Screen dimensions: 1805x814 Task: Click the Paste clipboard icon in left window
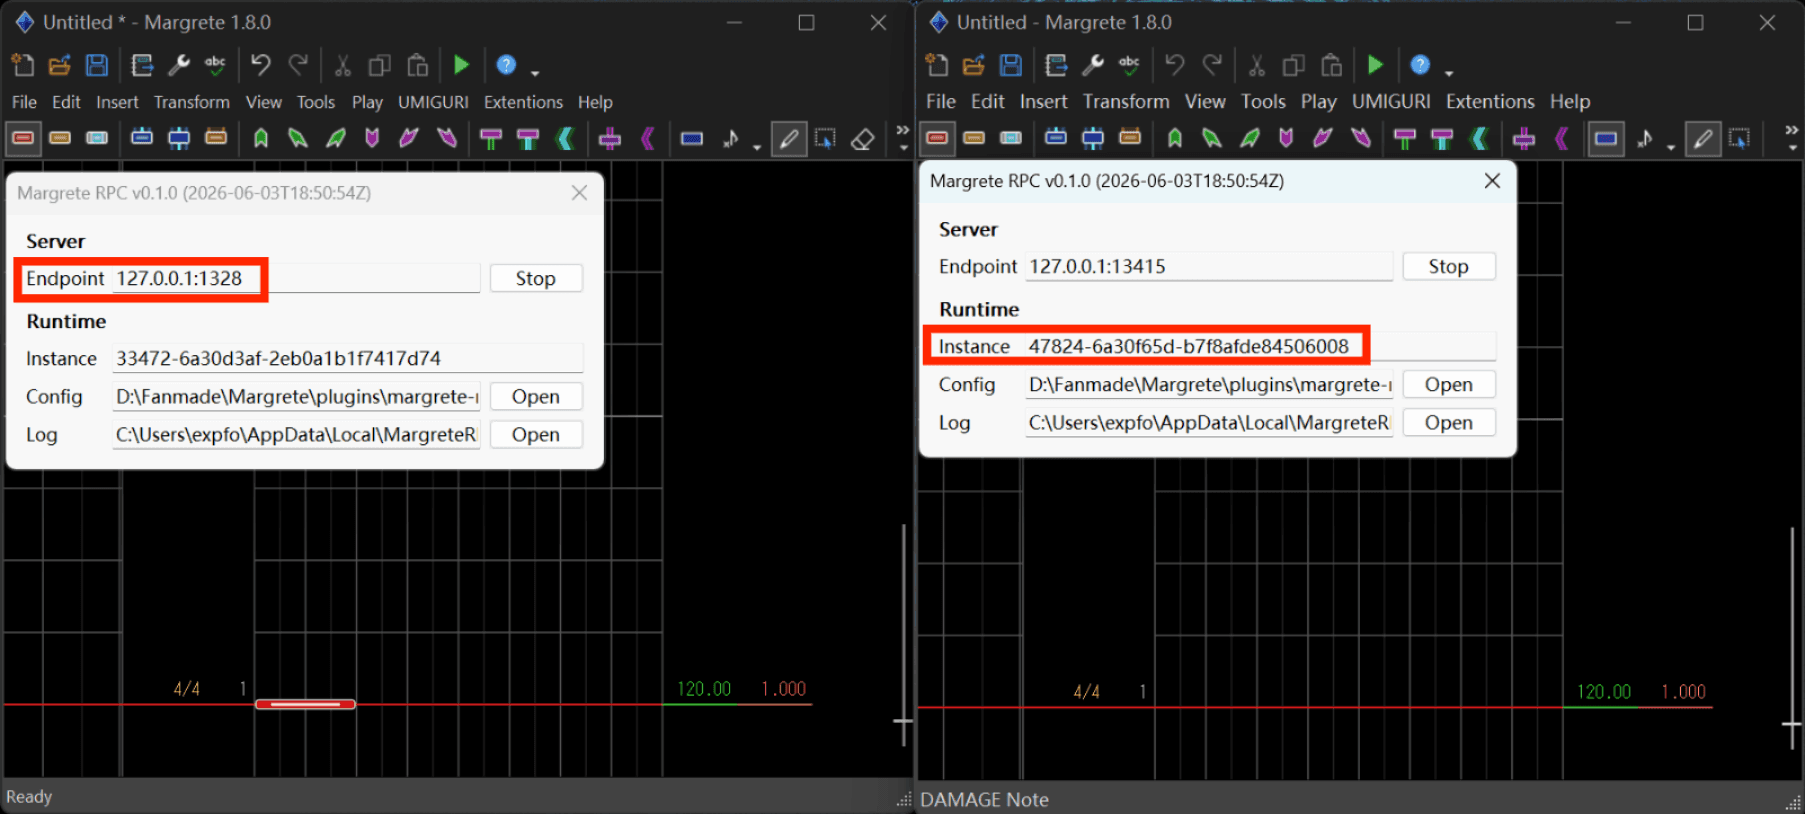tap(417, 65)
